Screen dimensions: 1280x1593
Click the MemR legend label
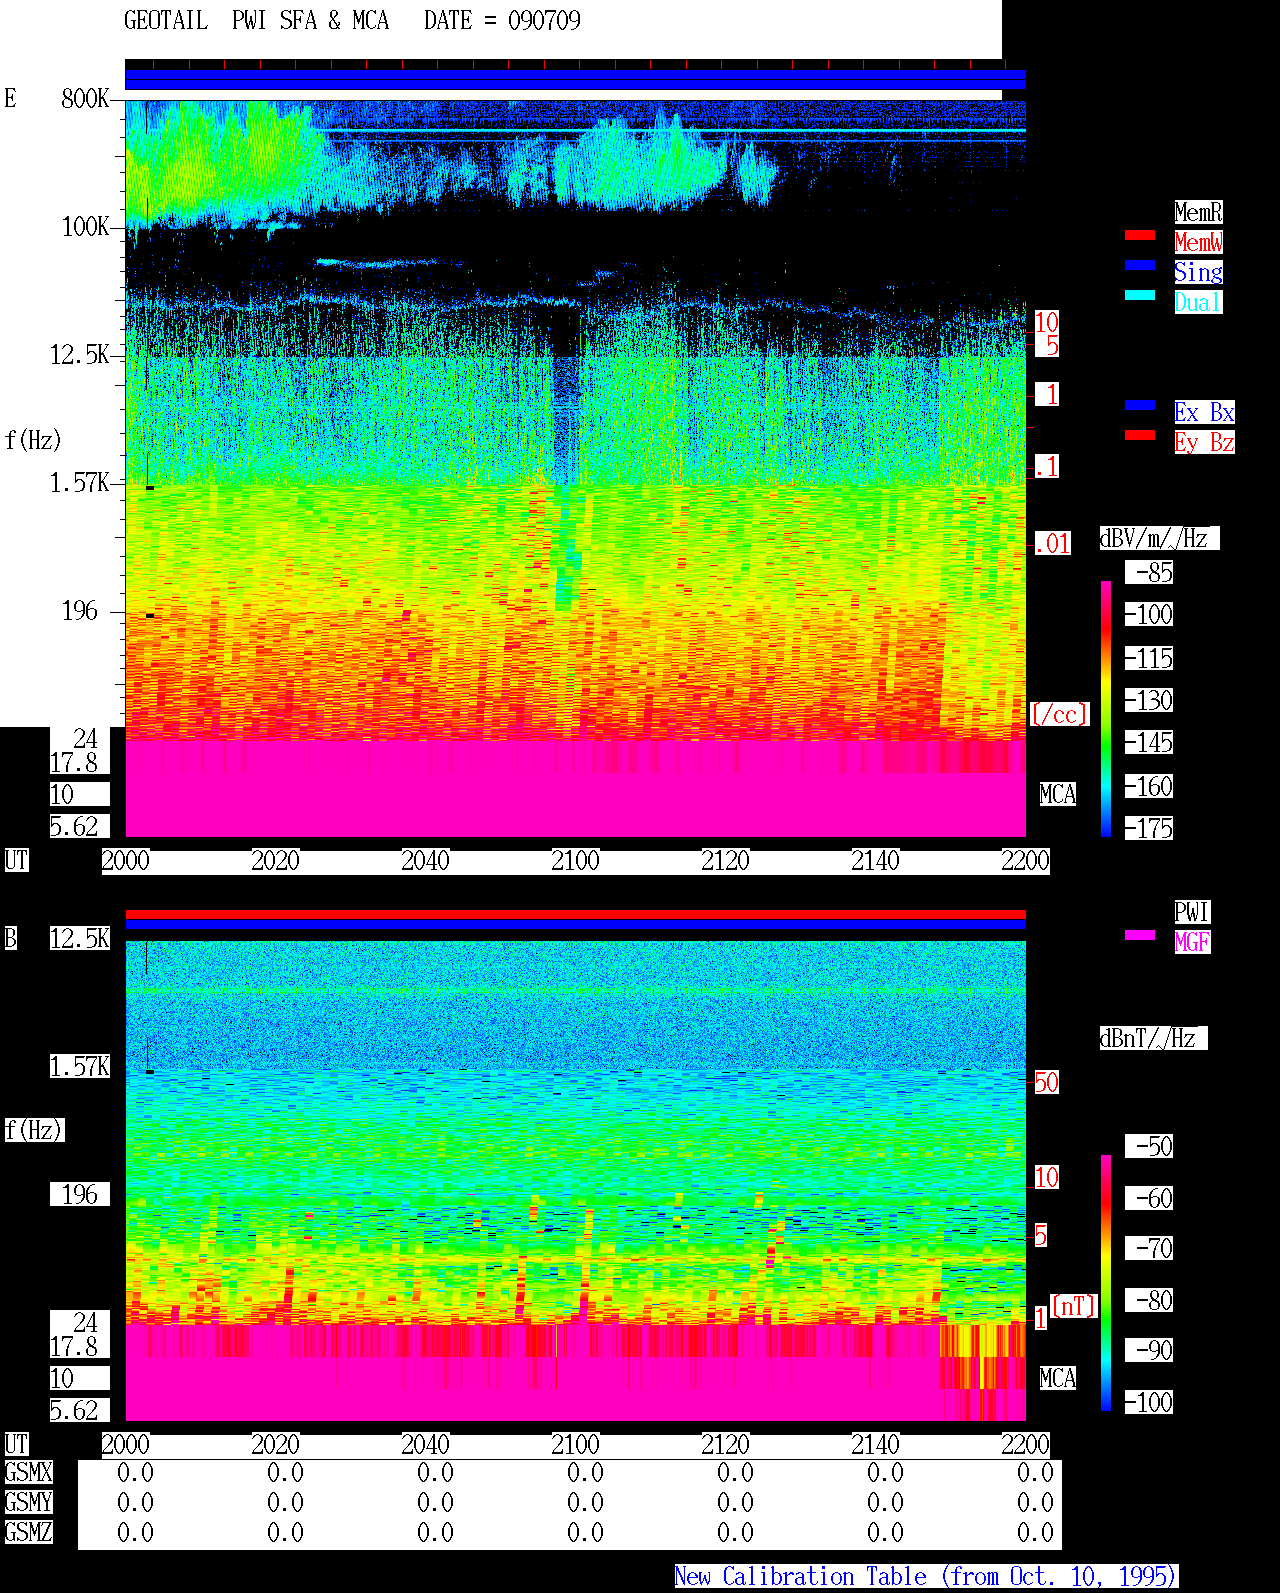pyautogui.click(x=1198, y=212)
